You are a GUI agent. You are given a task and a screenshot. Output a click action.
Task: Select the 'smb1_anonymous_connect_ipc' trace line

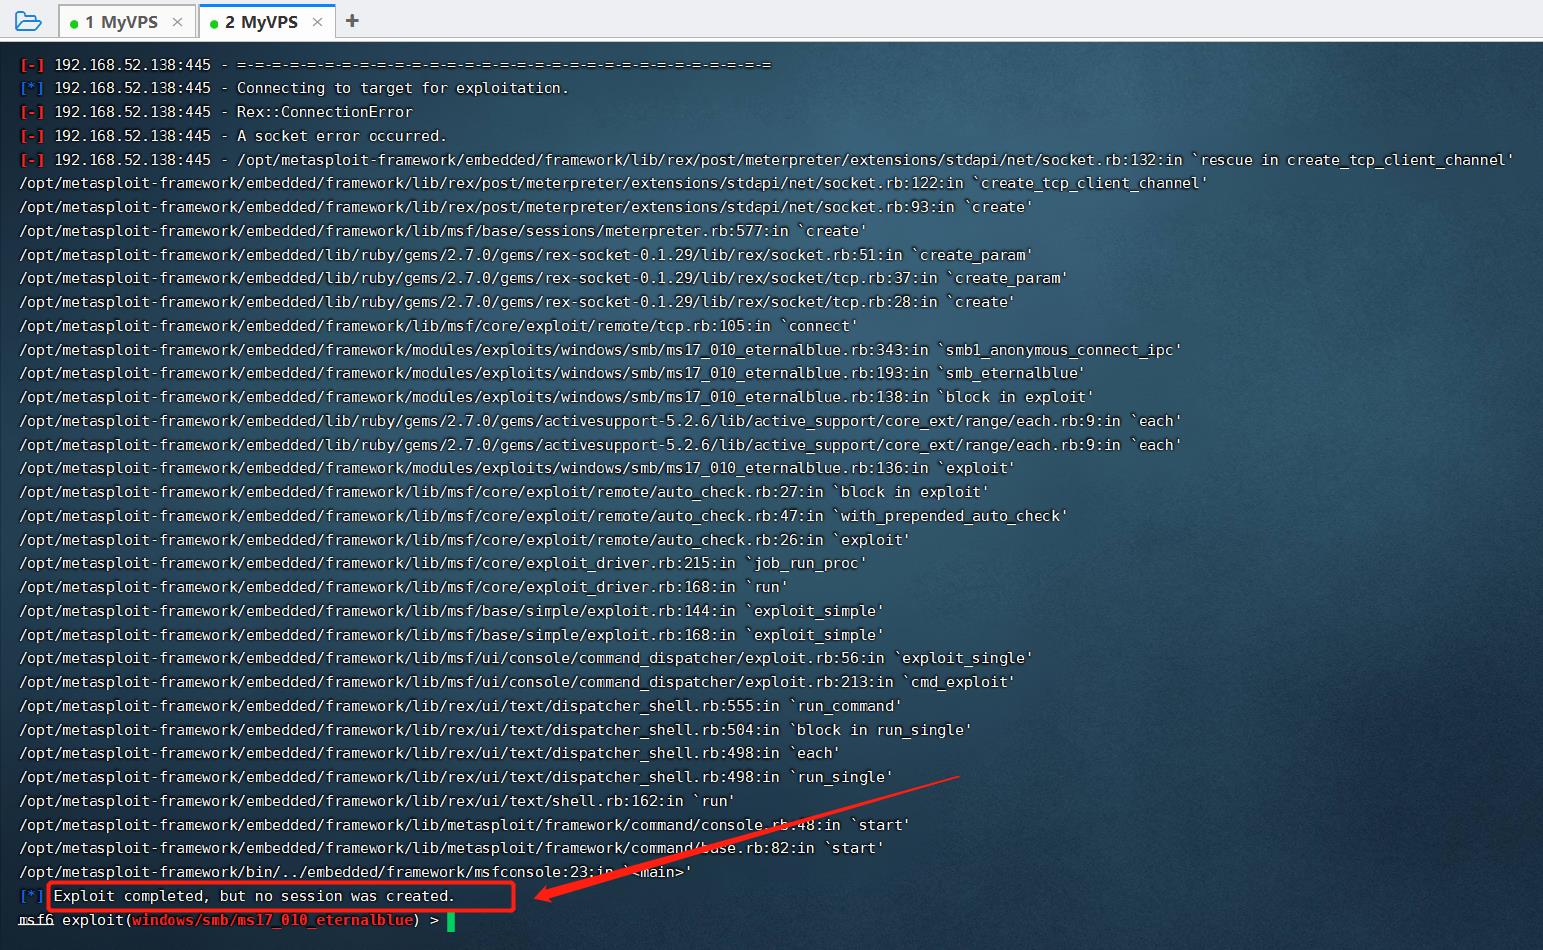tap(600, 350)
